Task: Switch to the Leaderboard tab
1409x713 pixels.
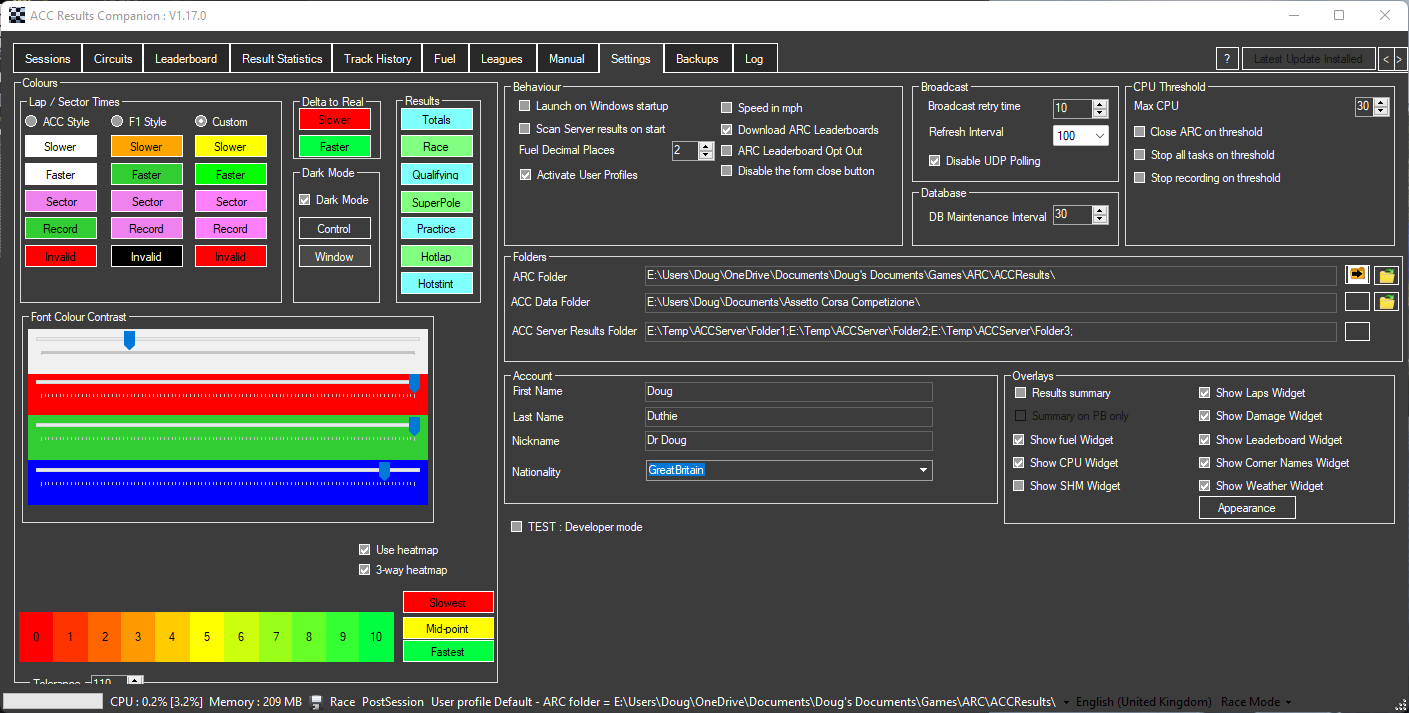Action: point(186,59)
